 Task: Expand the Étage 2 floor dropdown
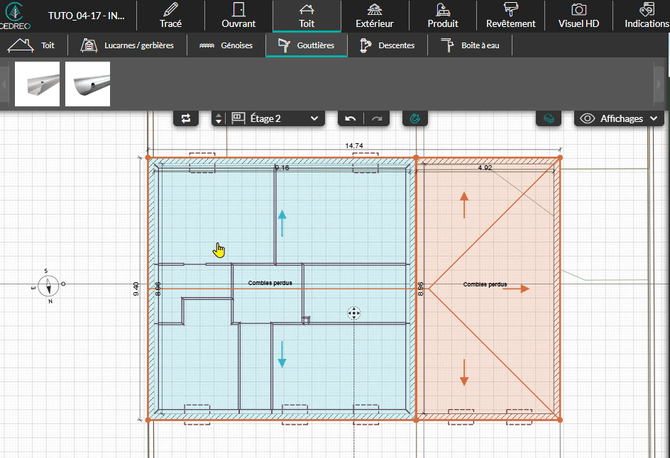277,118
